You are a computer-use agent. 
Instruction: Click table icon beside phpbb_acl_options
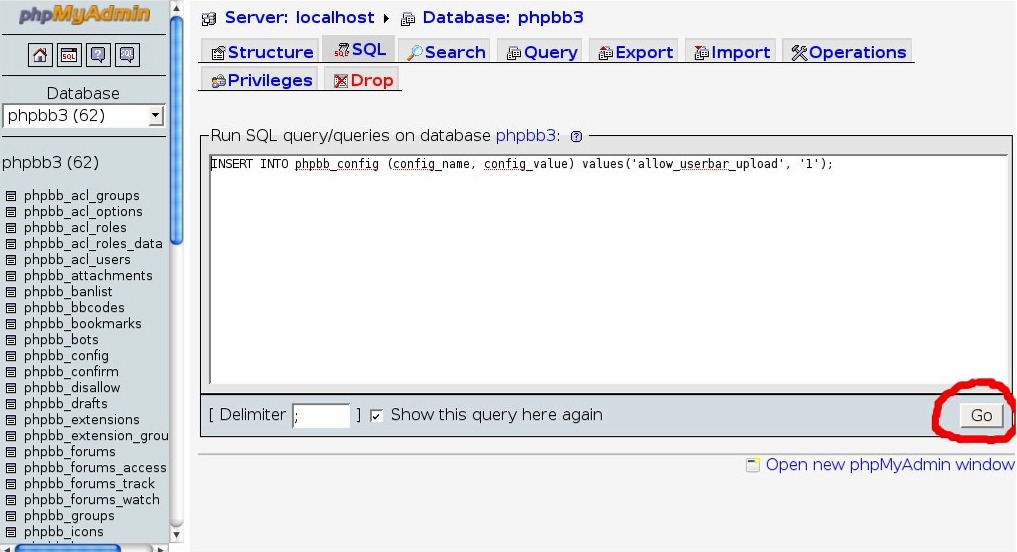pyautogui.click(x=11, y=212)
